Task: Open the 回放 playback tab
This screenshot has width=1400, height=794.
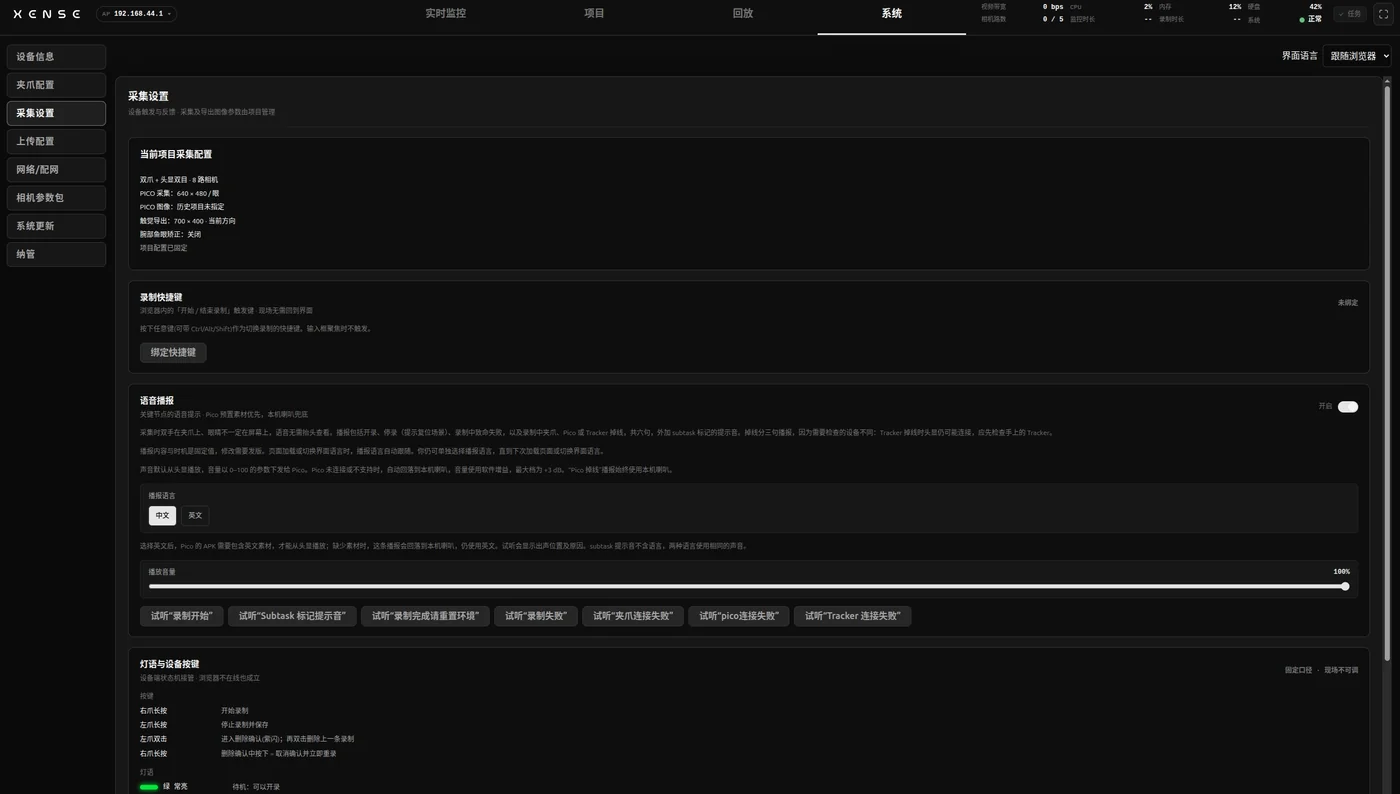Action: pos(742,14)
